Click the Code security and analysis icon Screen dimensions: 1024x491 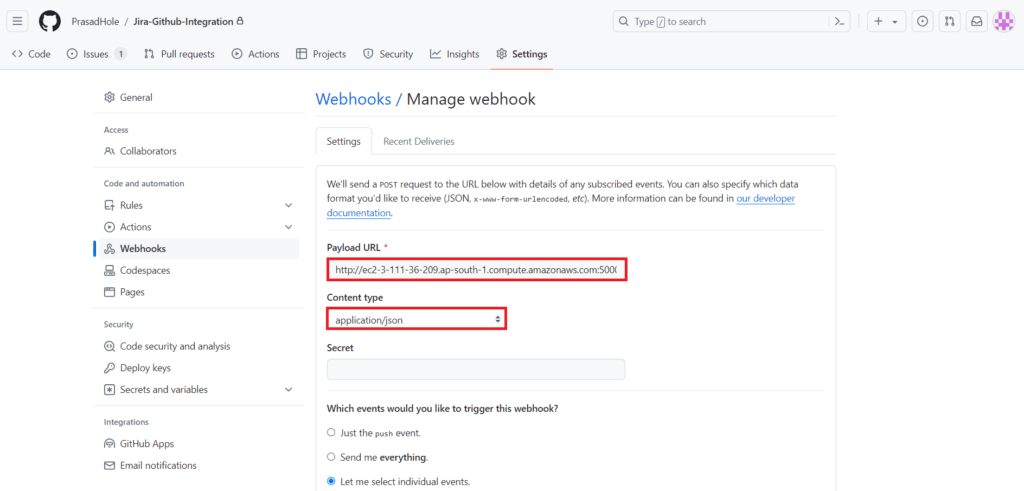(x=109, y=346)
